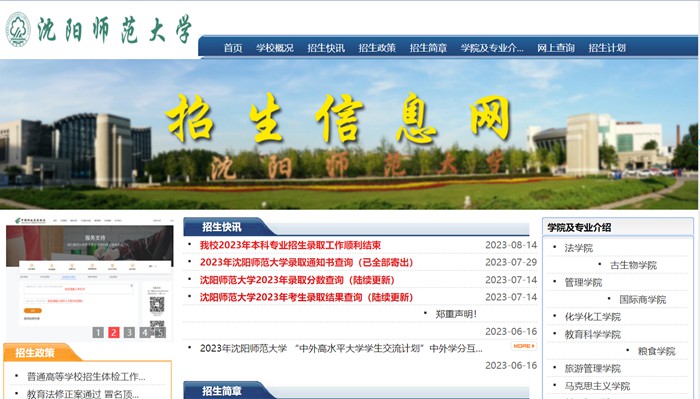Open 普通高等学校招生体检工作... policy link
Screen dimensions: 700x399
[x=86, y=377]
